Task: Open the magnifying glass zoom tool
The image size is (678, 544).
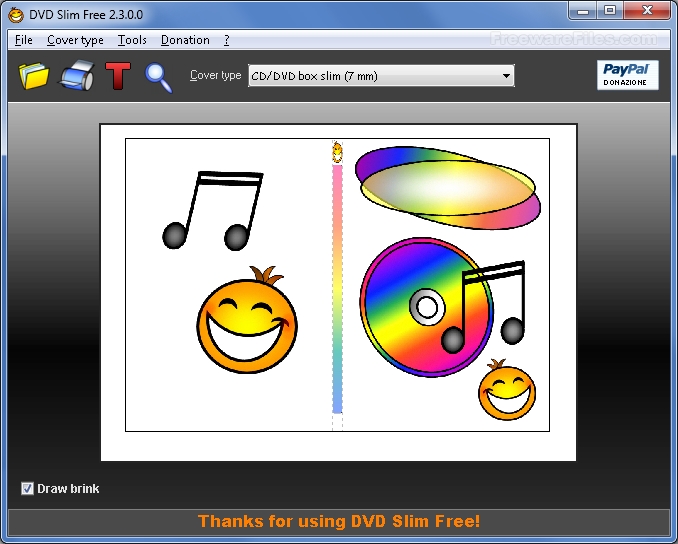Action: [158, 78]
